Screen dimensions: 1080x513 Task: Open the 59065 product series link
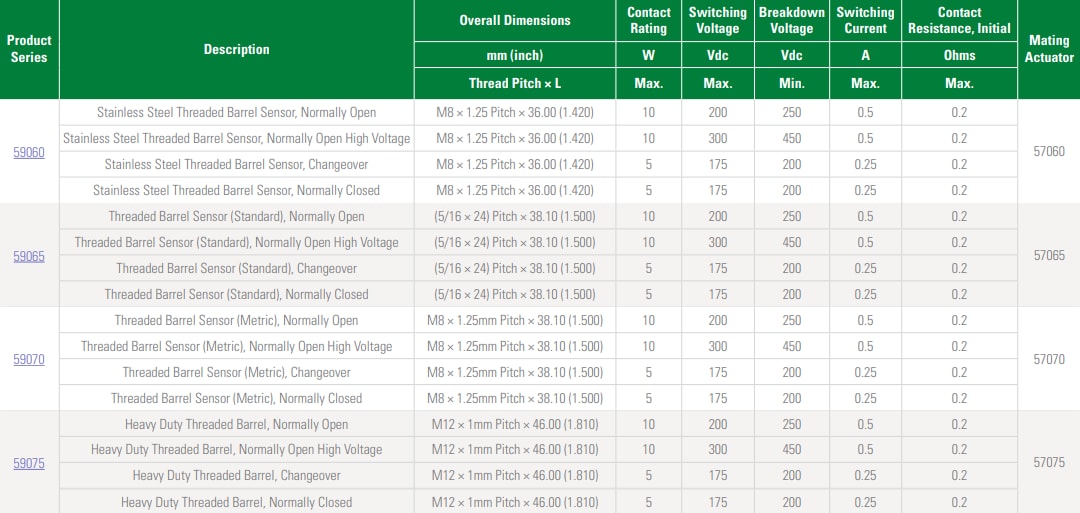pyautogui.click(x=29, y=256)
